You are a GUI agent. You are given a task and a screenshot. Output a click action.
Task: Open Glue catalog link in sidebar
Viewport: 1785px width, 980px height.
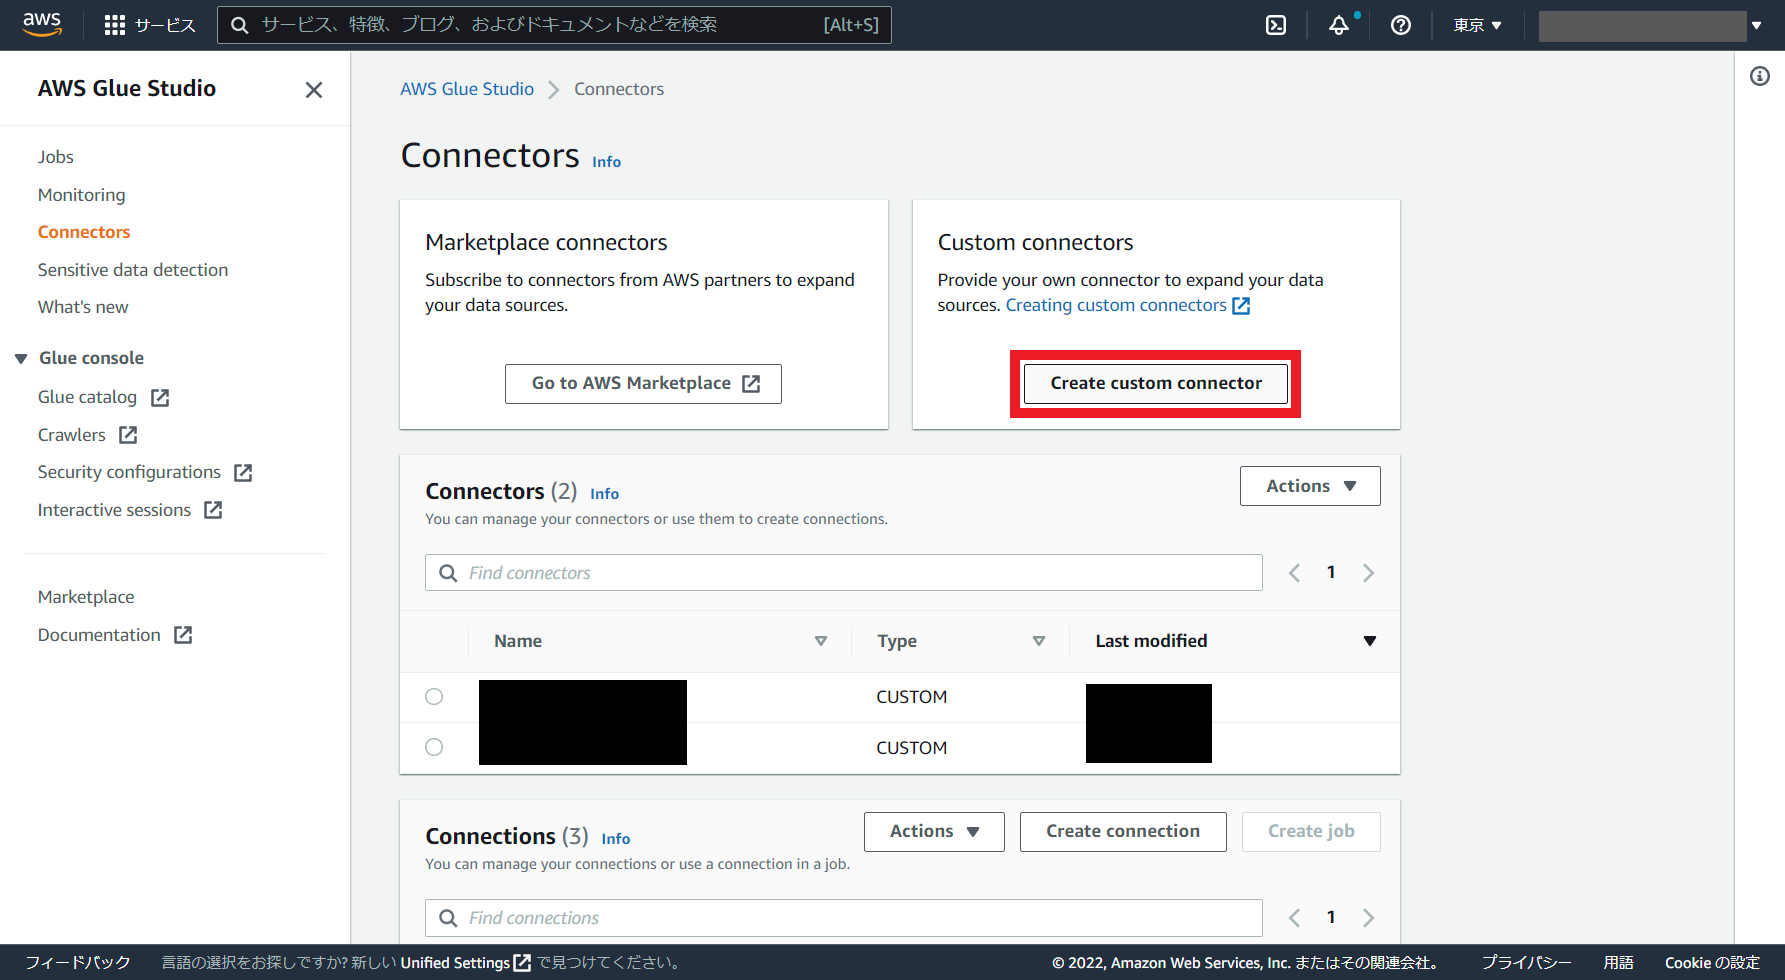coord(87,397)
